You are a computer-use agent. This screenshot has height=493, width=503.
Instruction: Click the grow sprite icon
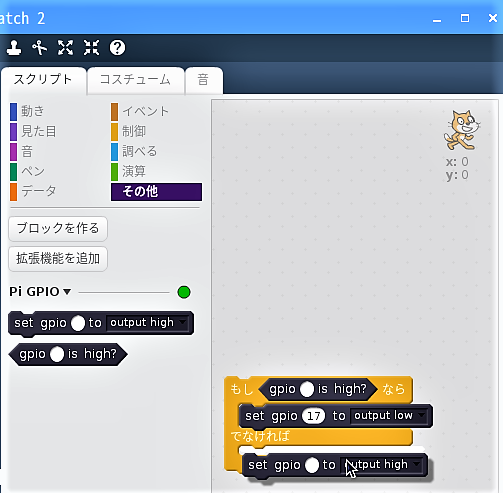pos(65,48)
